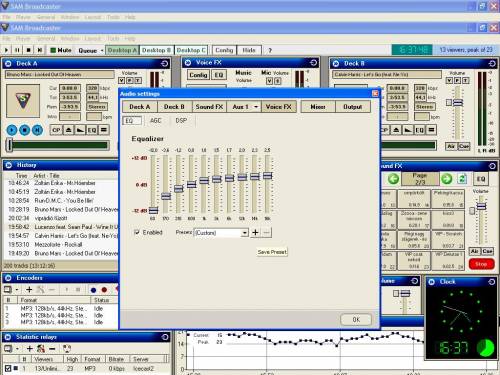
Task: Open the equalizer Preset dropdown
Action: (245, 233)
